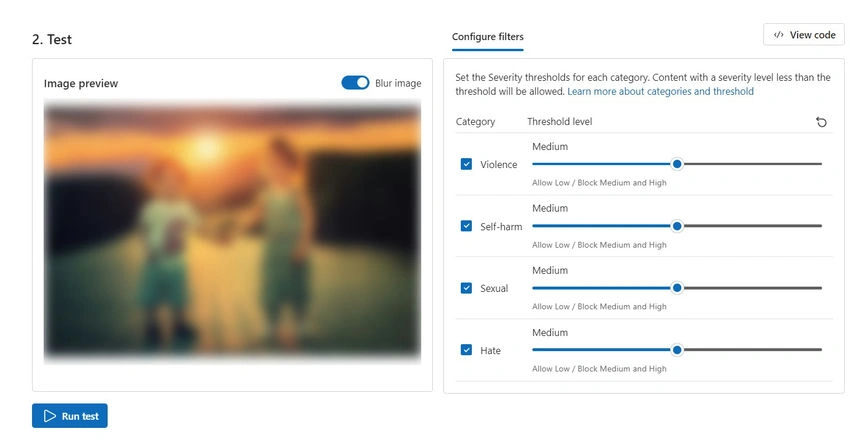Reset thresholds with the undo arrow icon
Viewport: 850px width, 443px height.
pos(821,122)
